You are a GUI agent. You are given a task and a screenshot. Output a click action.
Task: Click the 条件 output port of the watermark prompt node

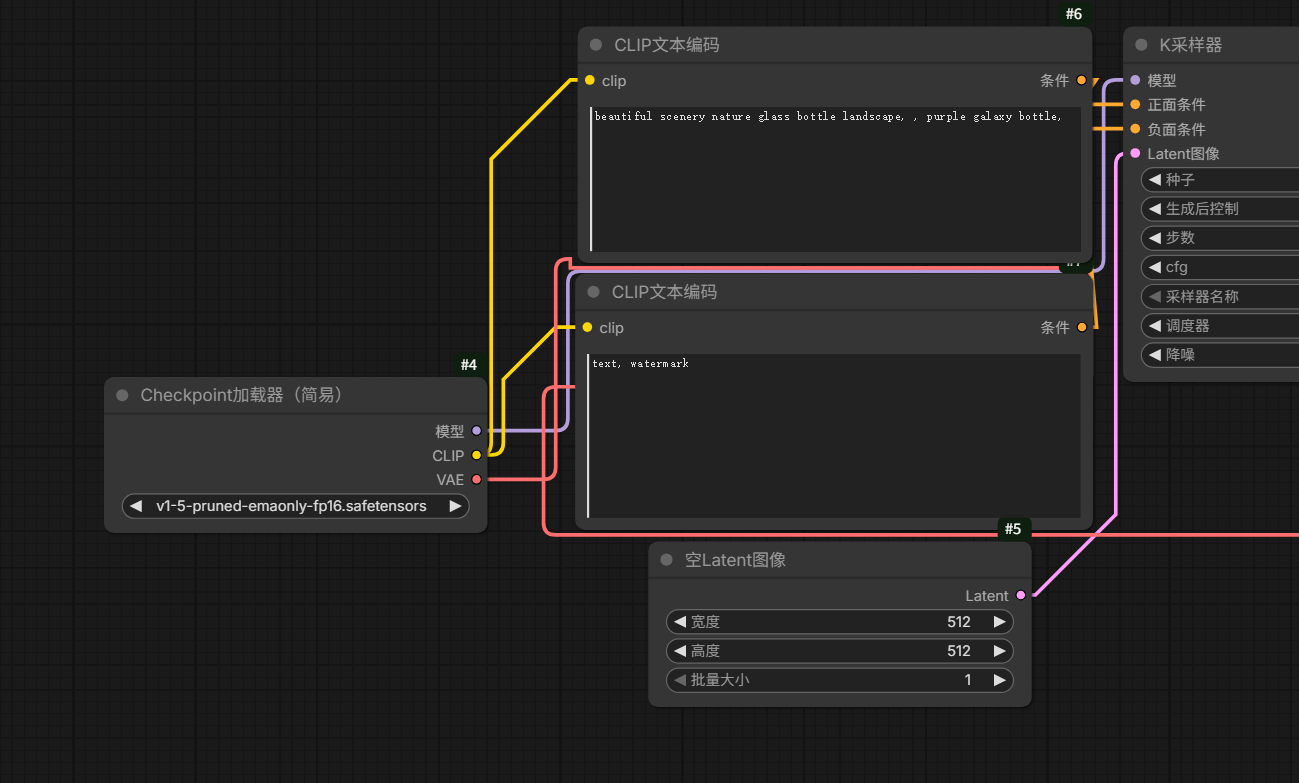pos(1081,328)
